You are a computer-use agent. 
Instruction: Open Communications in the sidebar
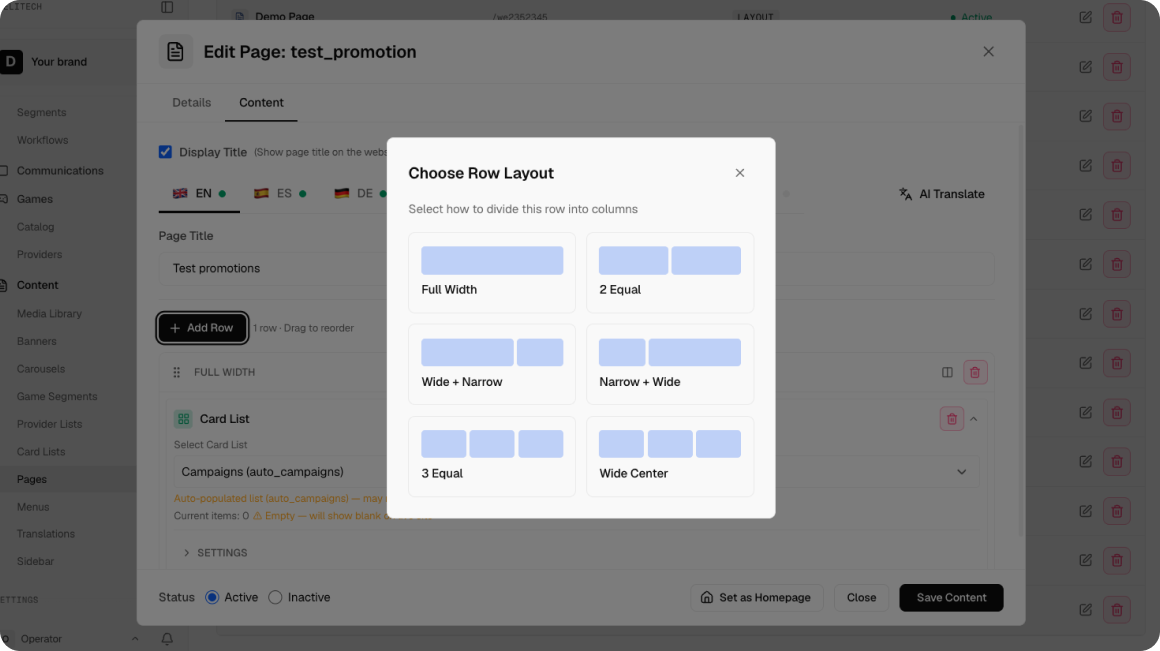60,171
